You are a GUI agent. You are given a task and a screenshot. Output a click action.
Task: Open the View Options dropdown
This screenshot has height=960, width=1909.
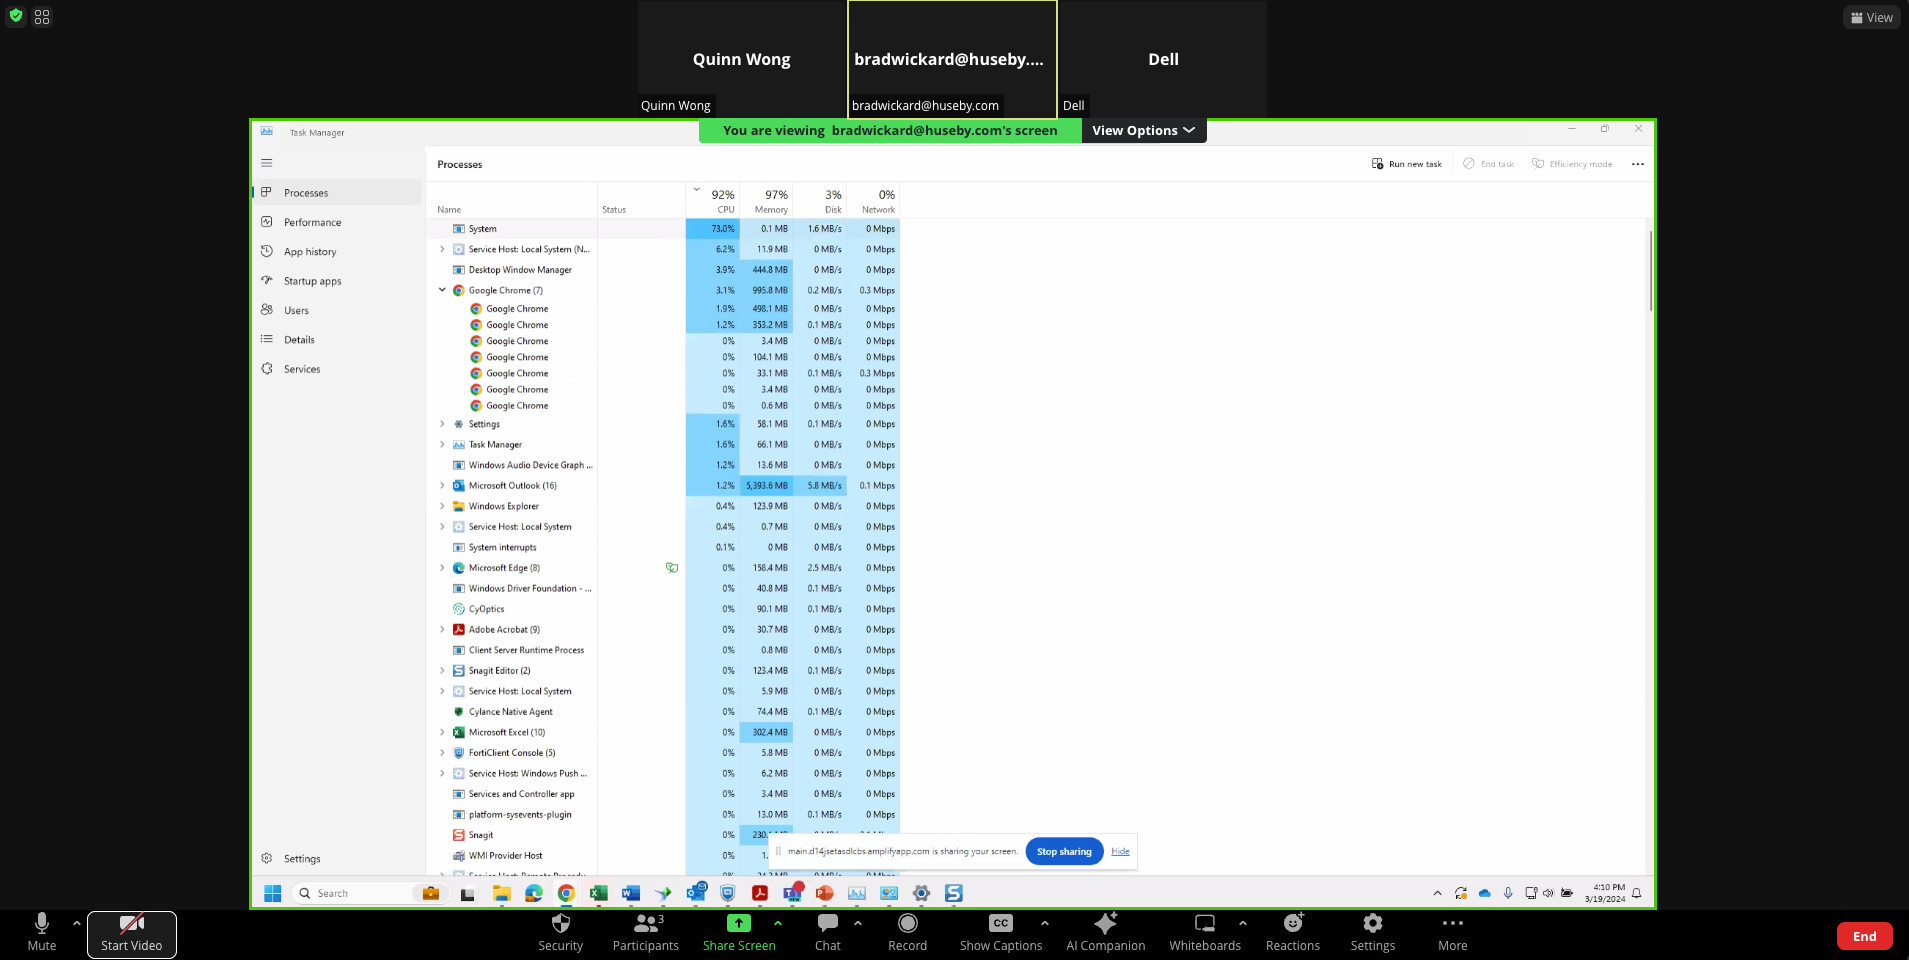[1144, 130]
